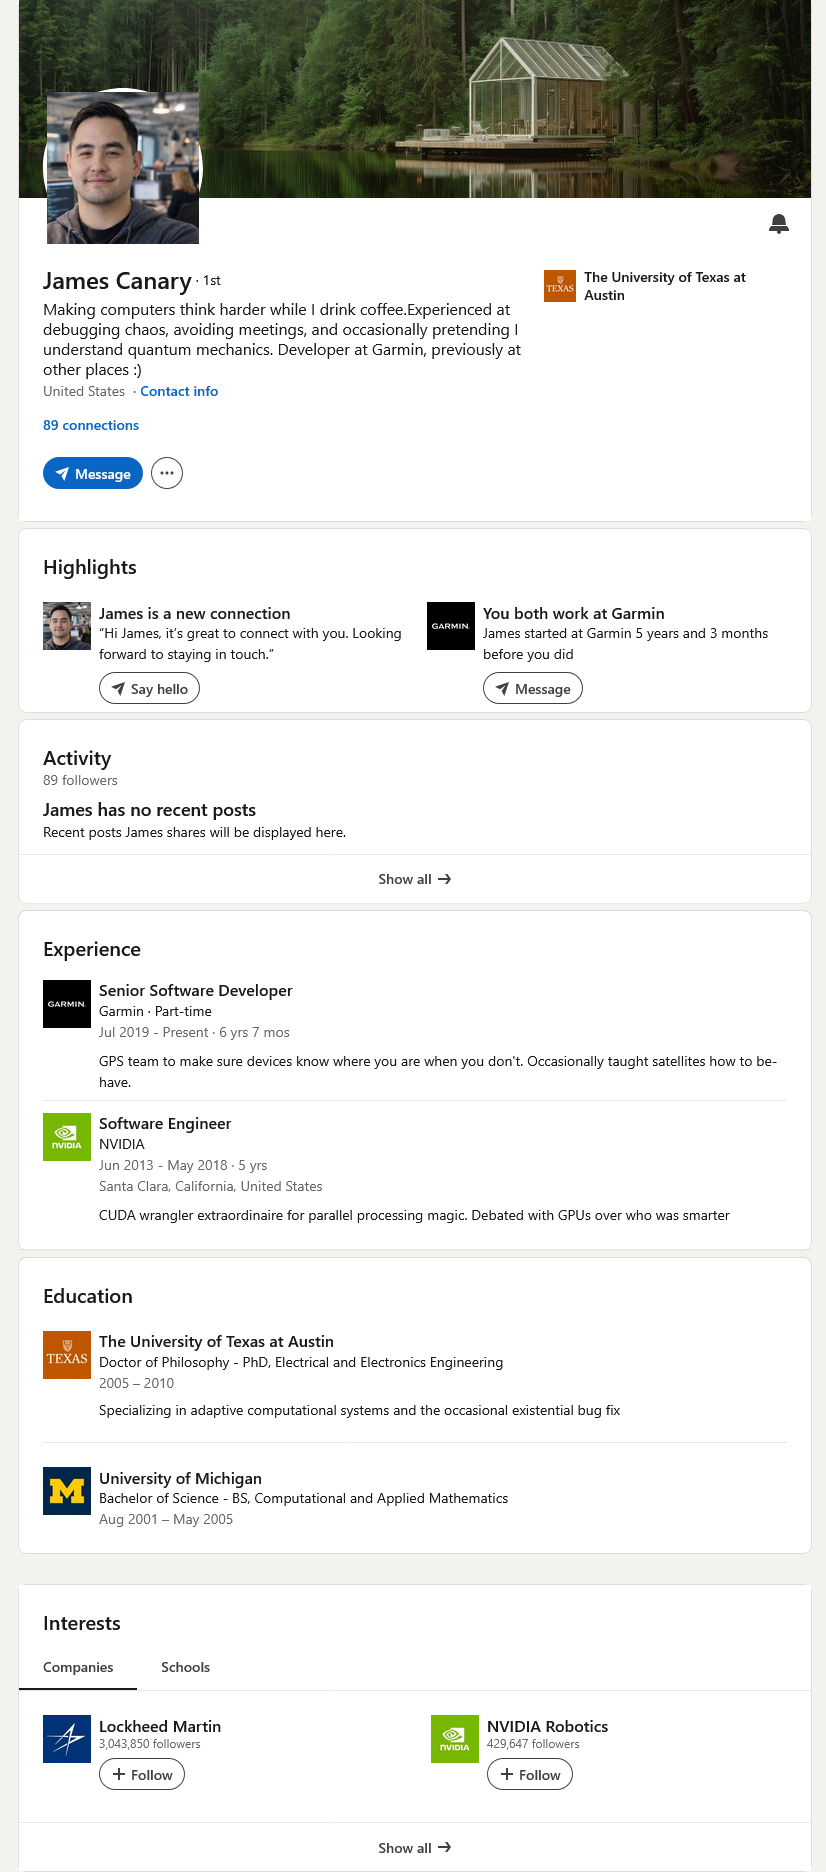Click James Canary's profile photo
This screenshot has height=1872, width=826.
pyautogui.click(x=122, y=167)
